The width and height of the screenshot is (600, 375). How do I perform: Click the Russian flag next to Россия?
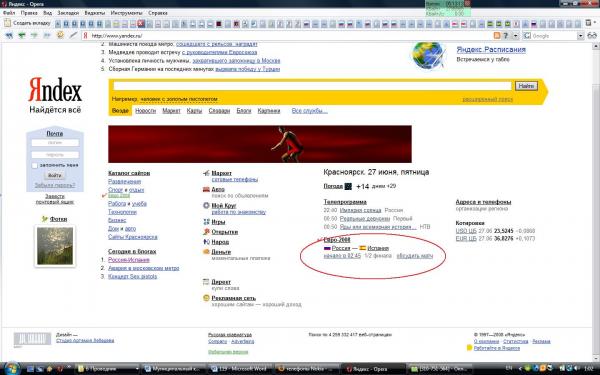(x=327, y=248)
